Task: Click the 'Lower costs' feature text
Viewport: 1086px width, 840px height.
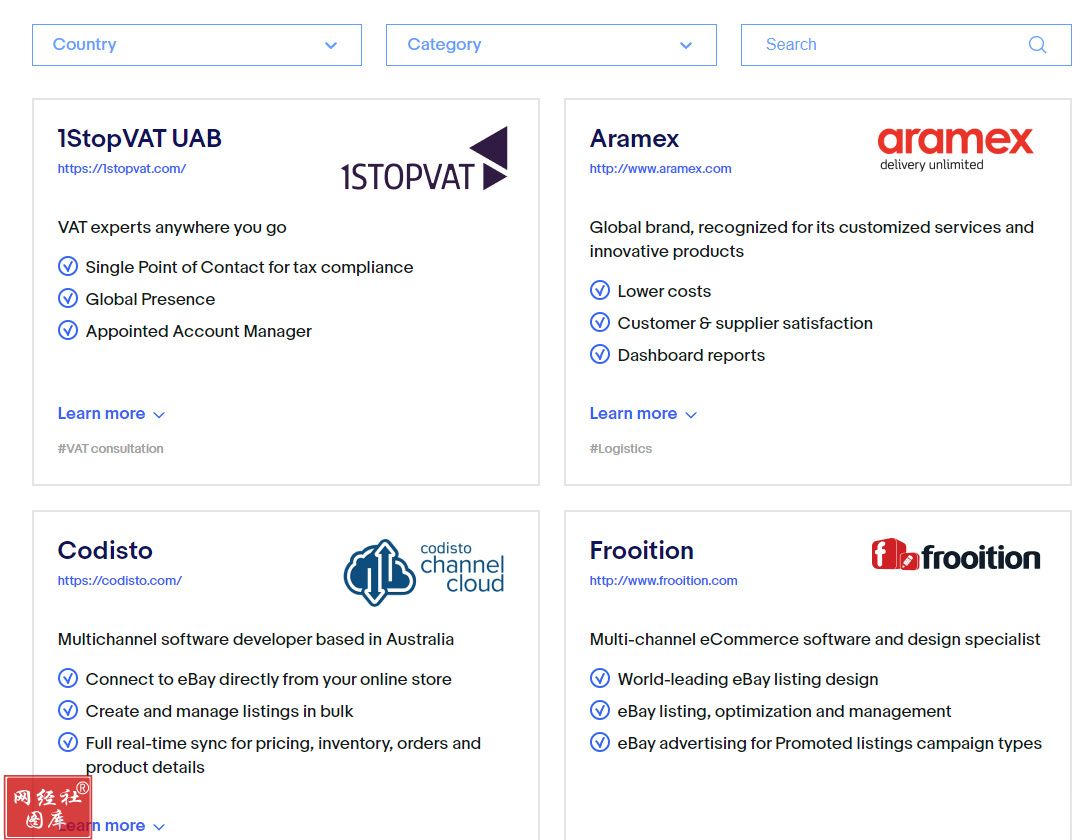Action: 664,292
